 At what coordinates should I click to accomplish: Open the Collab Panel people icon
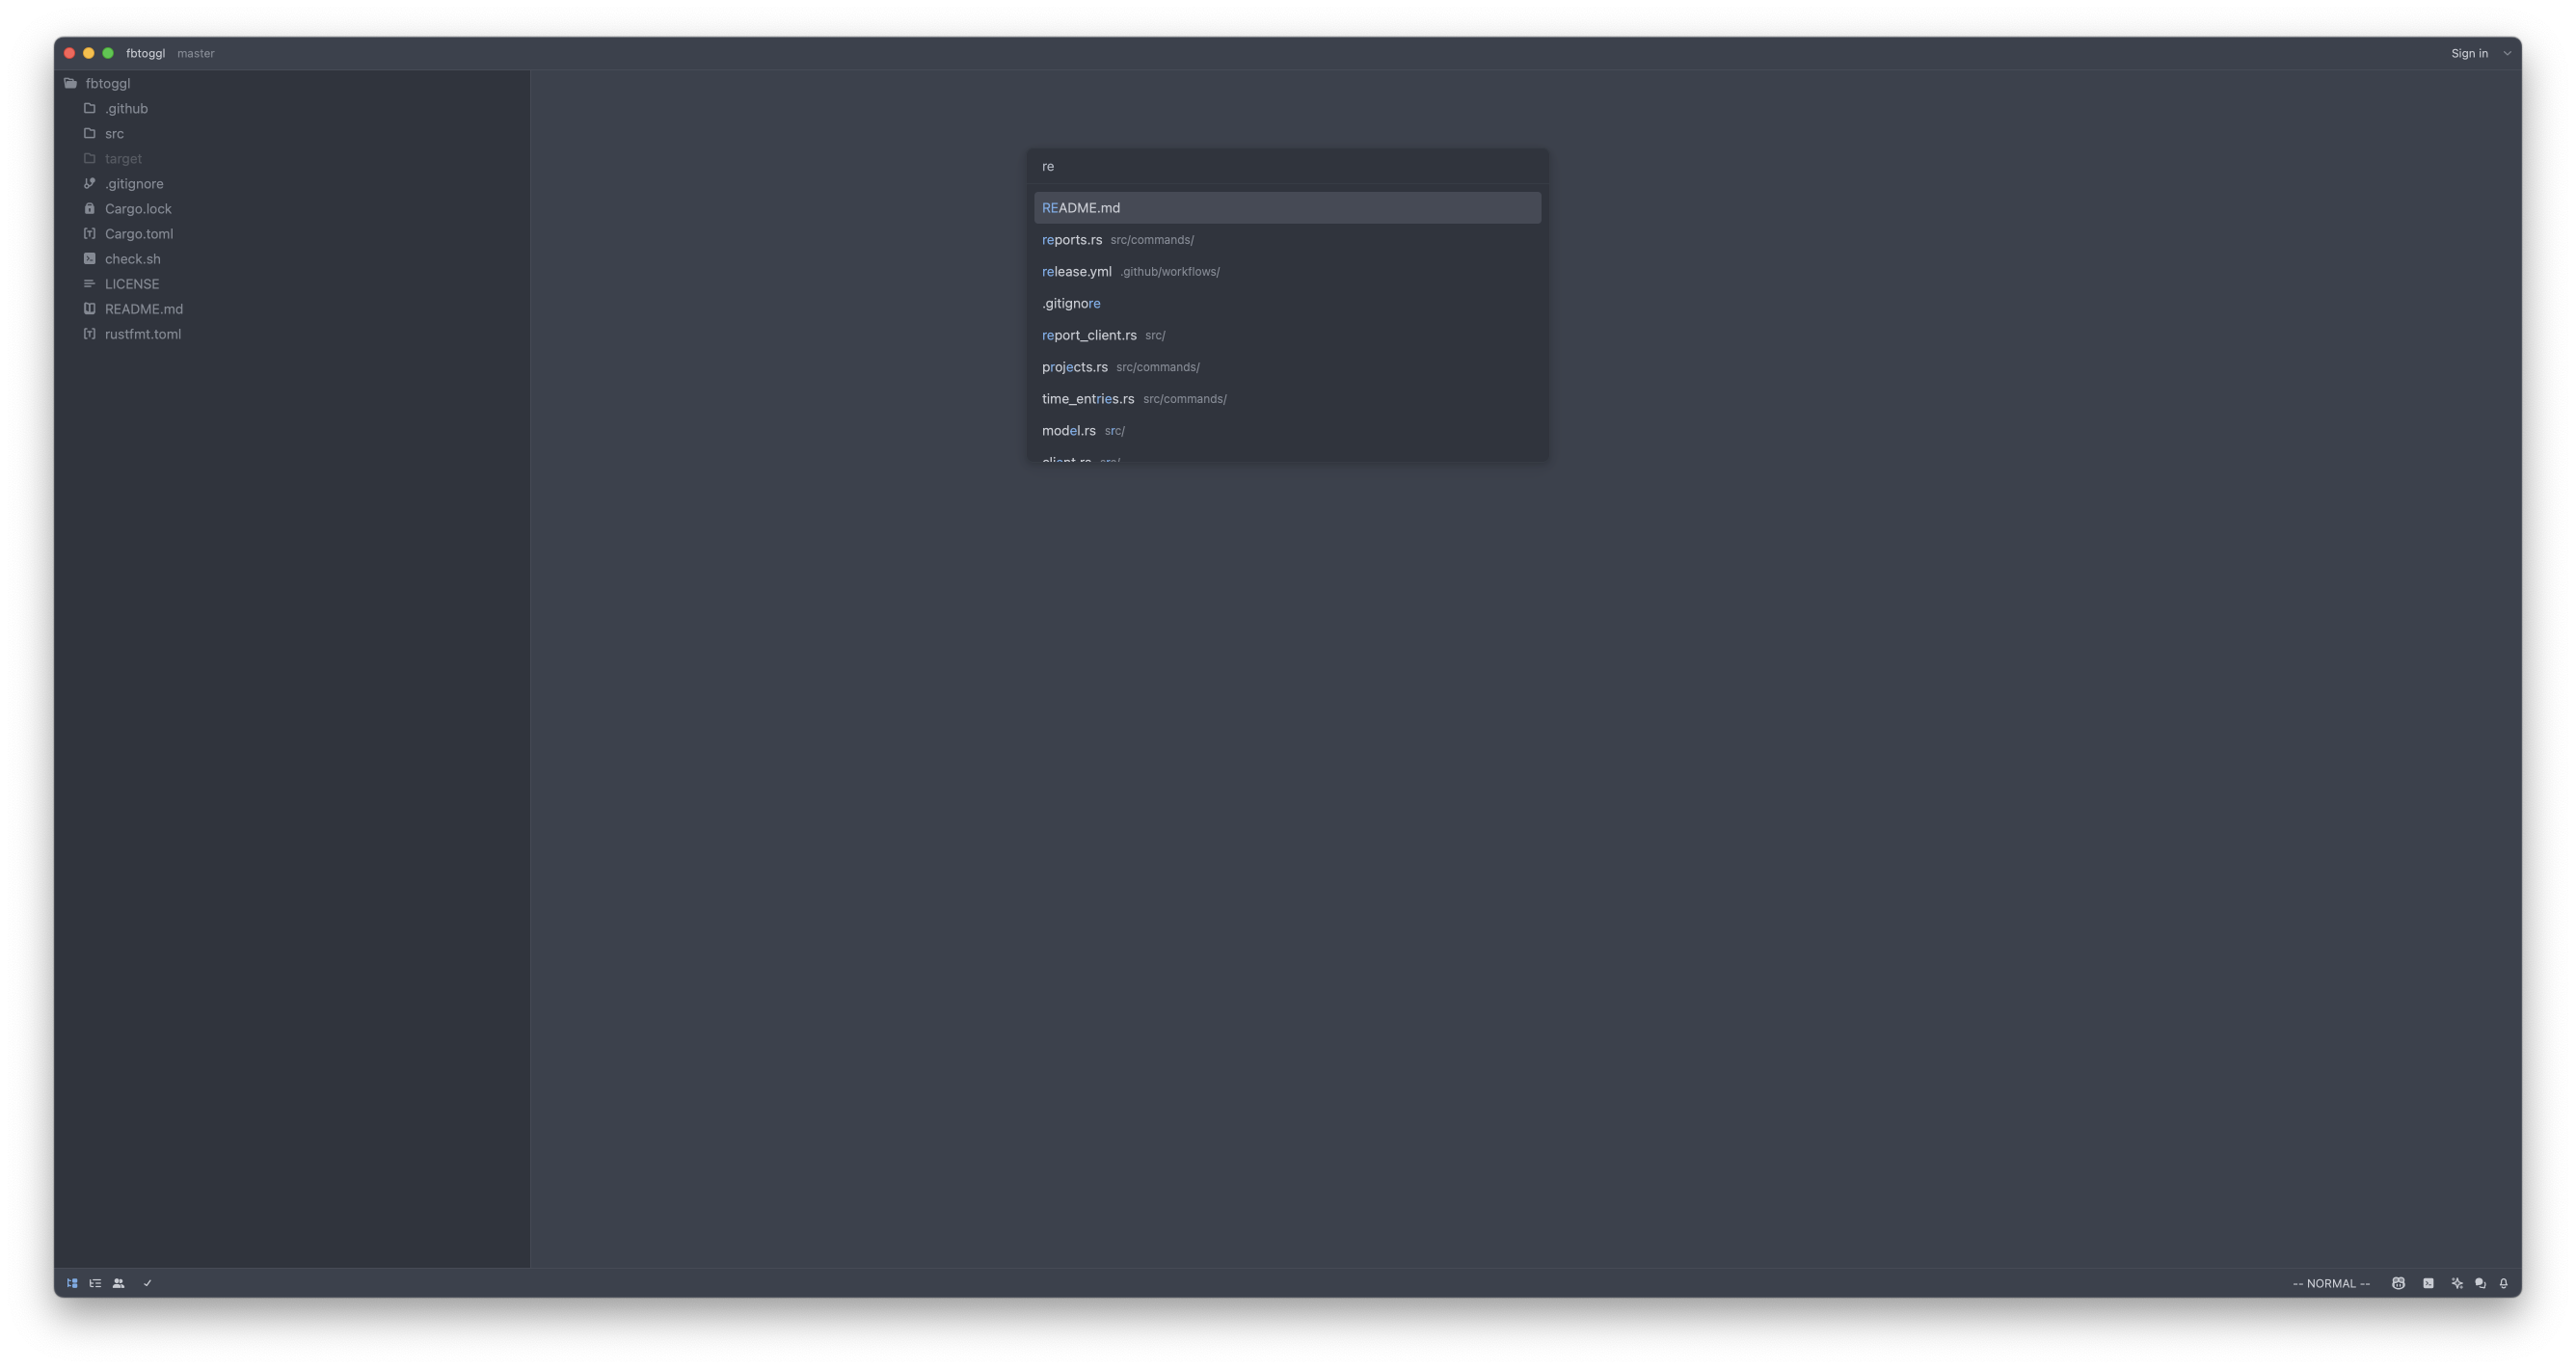(x=119, y=1283)
